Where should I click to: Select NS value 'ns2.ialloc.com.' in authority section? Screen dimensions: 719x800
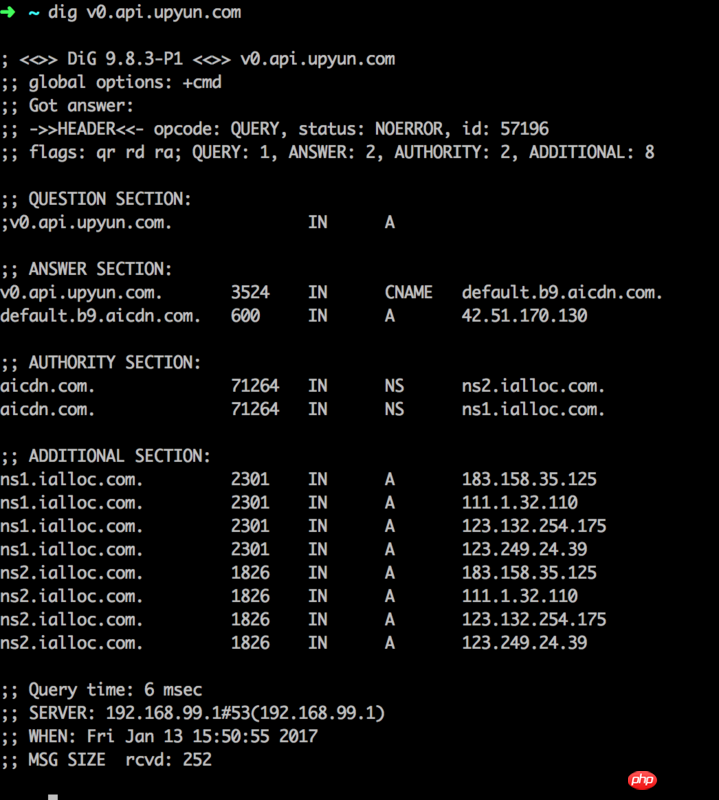[533, 386]
